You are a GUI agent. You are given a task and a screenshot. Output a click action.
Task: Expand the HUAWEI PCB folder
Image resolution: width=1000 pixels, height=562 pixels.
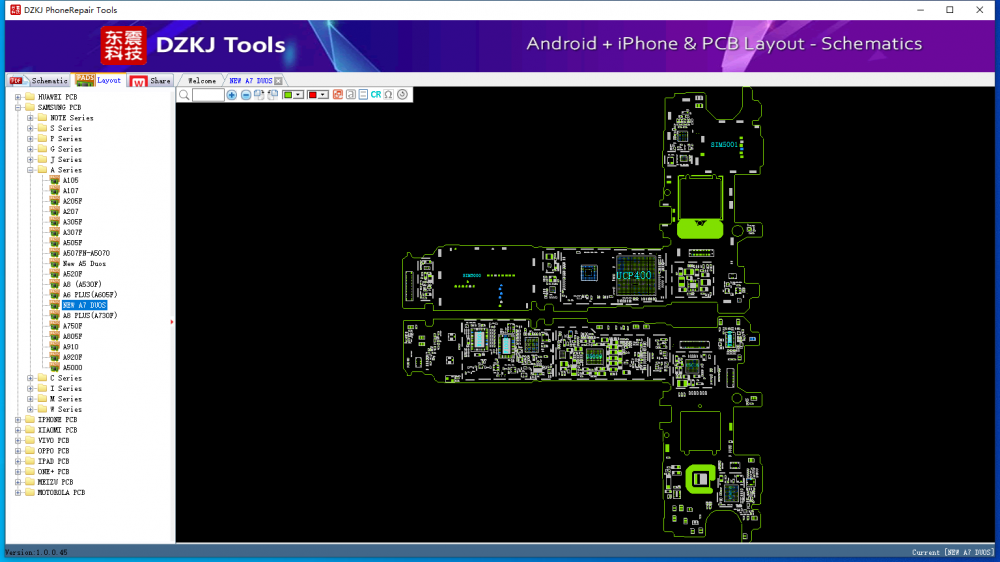click(x=18, y=97)
